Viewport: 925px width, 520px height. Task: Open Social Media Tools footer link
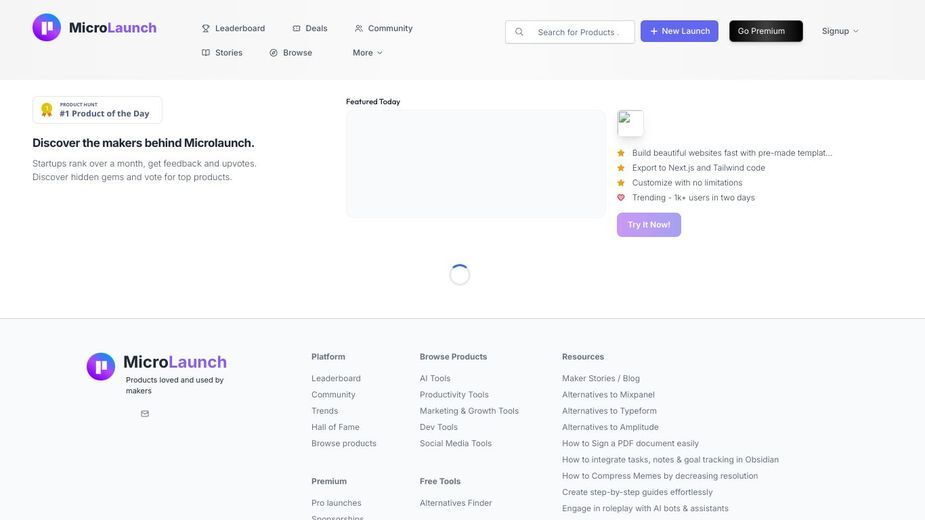tap(455, 443)
